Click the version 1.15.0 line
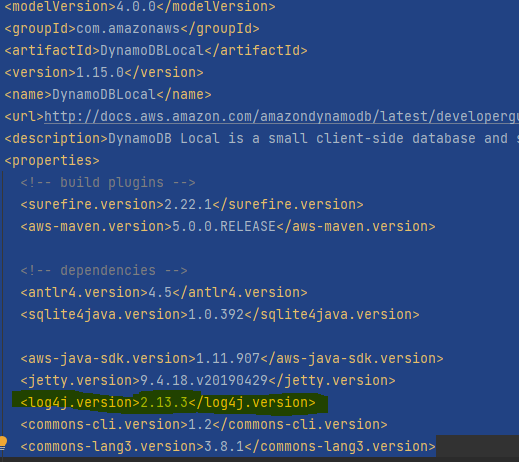Screen dimensions: 519x462 104,73
